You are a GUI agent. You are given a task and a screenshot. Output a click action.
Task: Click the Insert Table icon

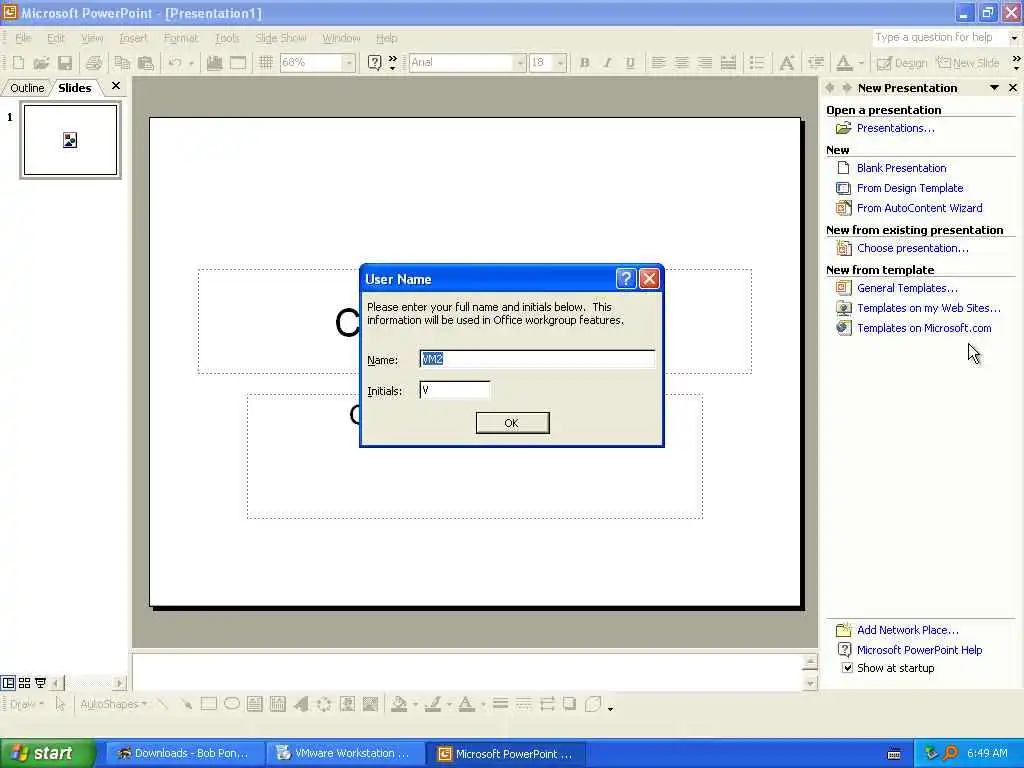[238, 63]
